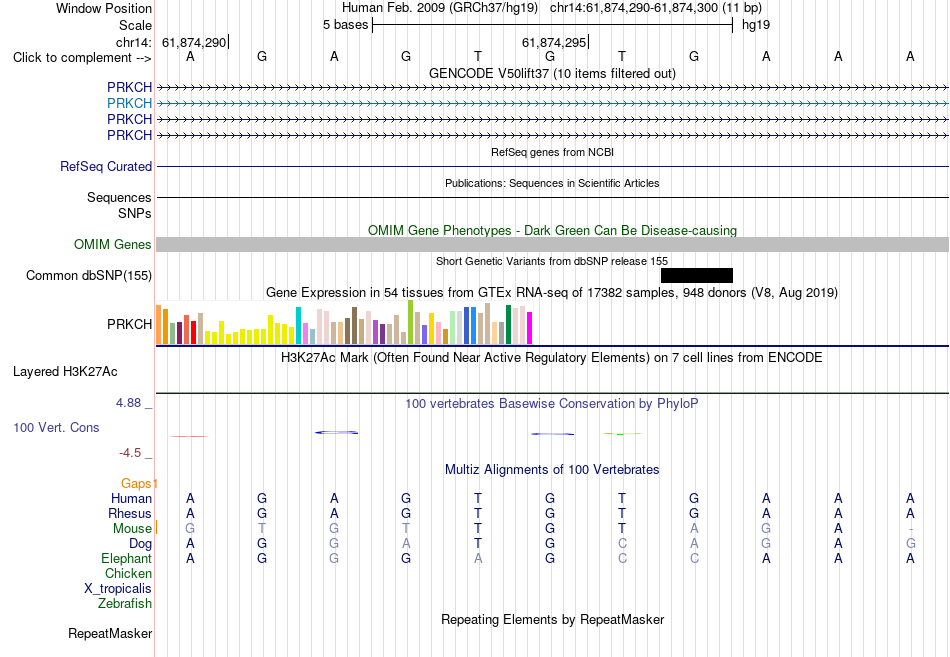Click the dark green bar in GTEx chart
The height and width of the screenshot is (657, 950).
coord(508,325)
